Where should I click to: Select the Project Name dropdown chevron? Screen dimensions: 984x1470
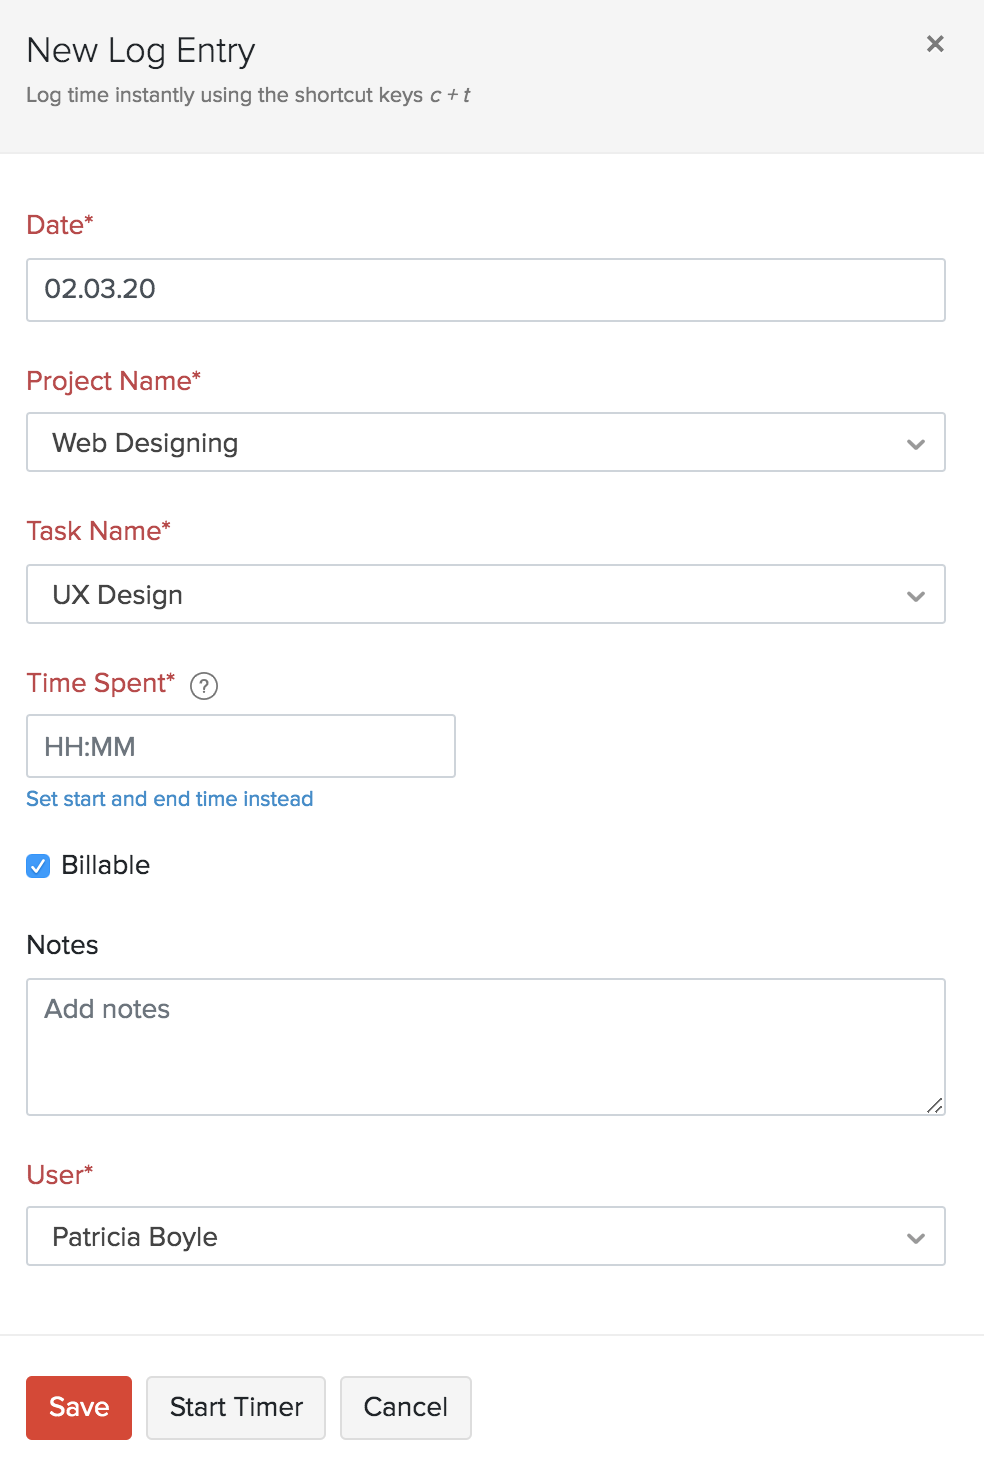[x=915, y=443]
